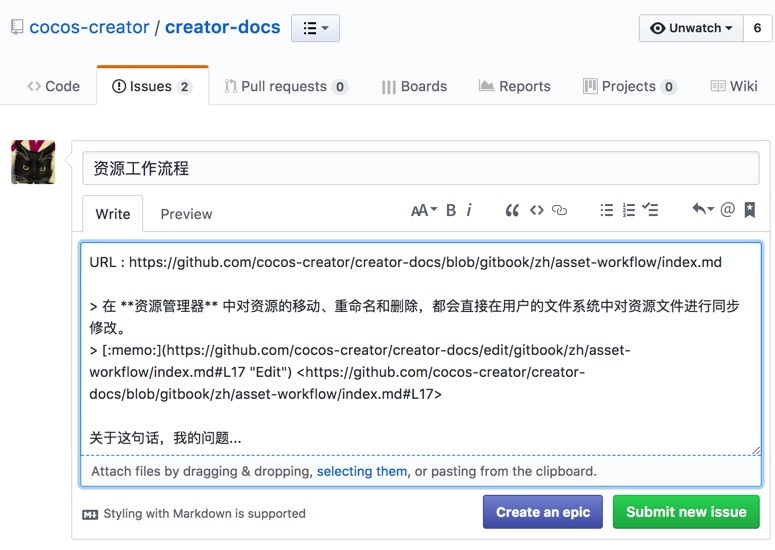Select the Write tab

[113, 213]
